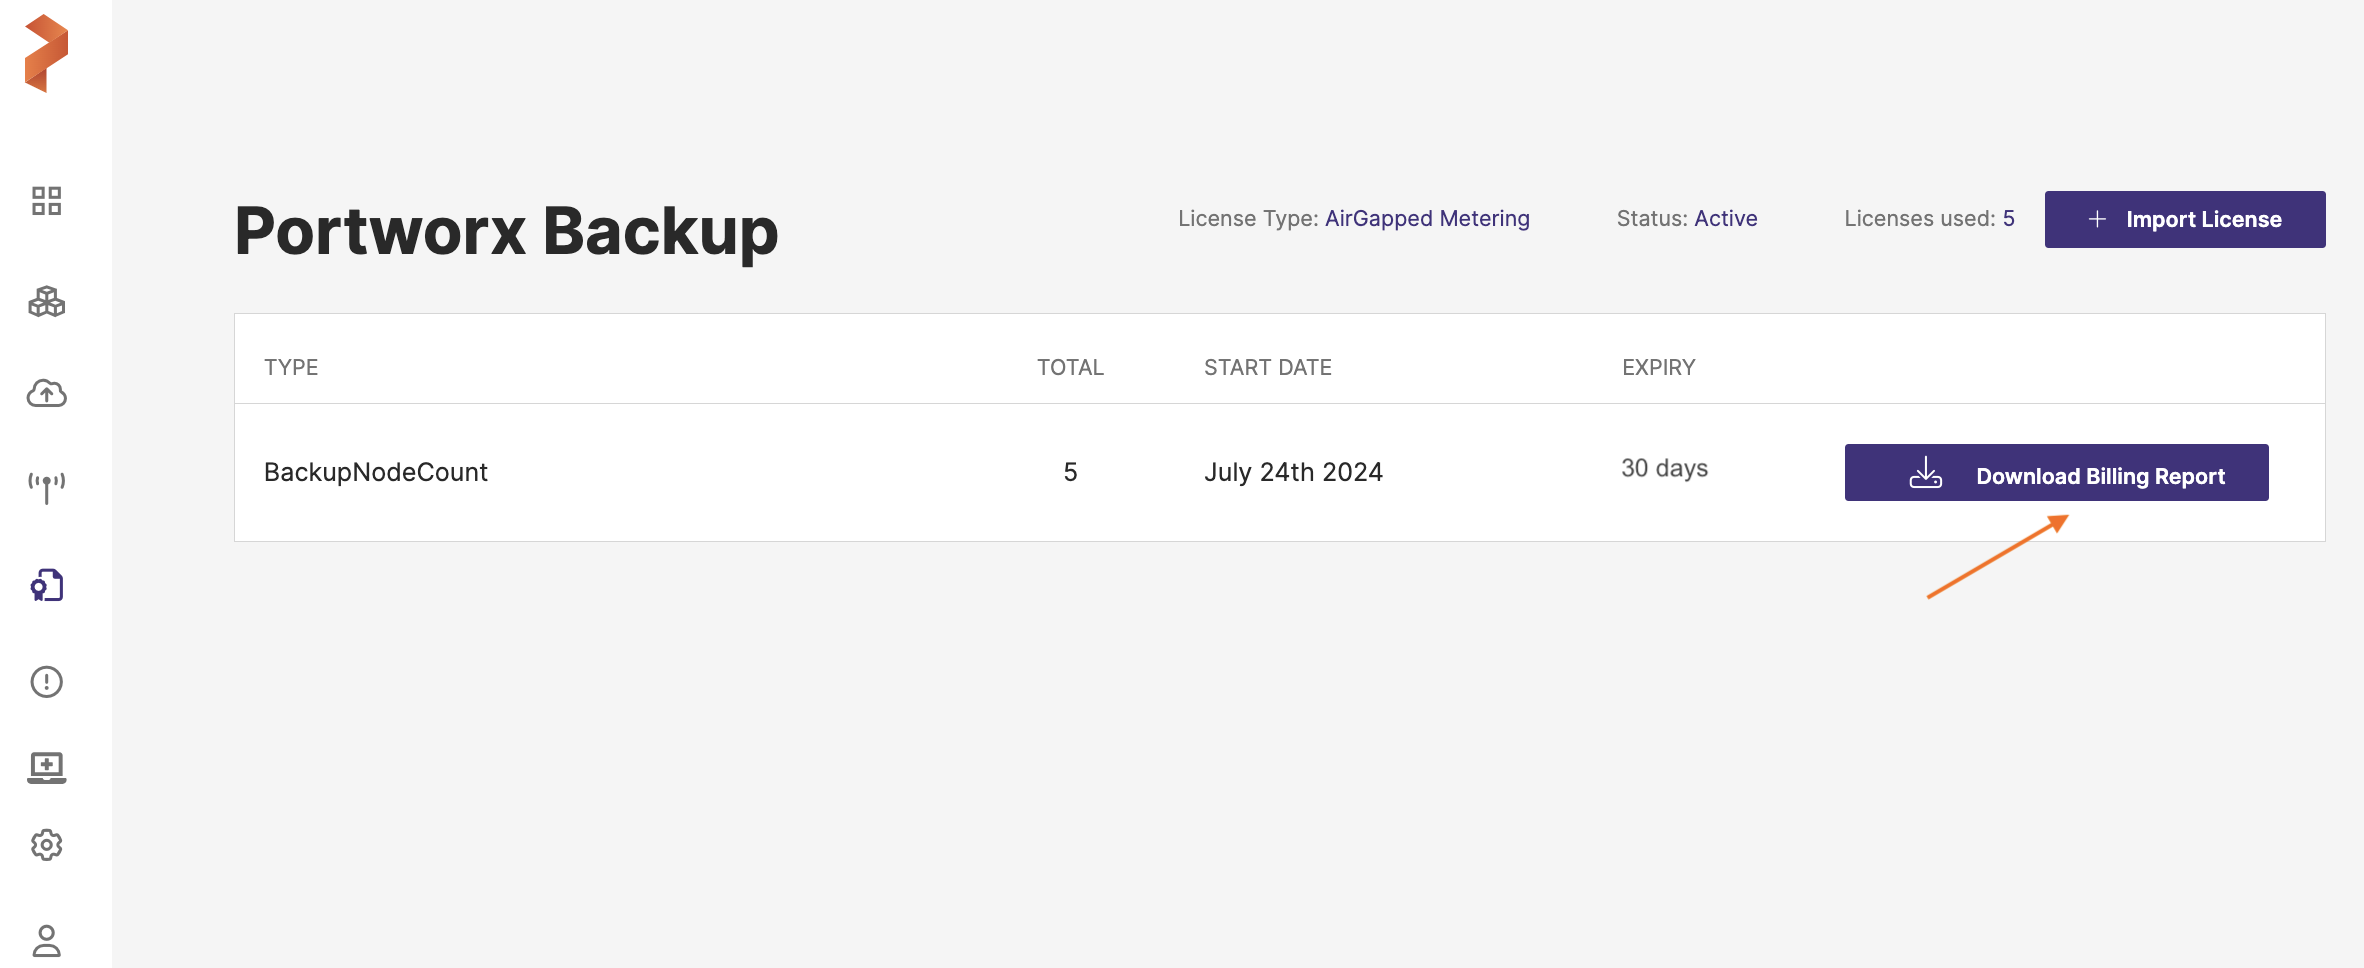Image resolution: width=2364 pixels, height=968 pixels.
Task: Select the BackupNodeCount row entry
Action: pos(376,472)
